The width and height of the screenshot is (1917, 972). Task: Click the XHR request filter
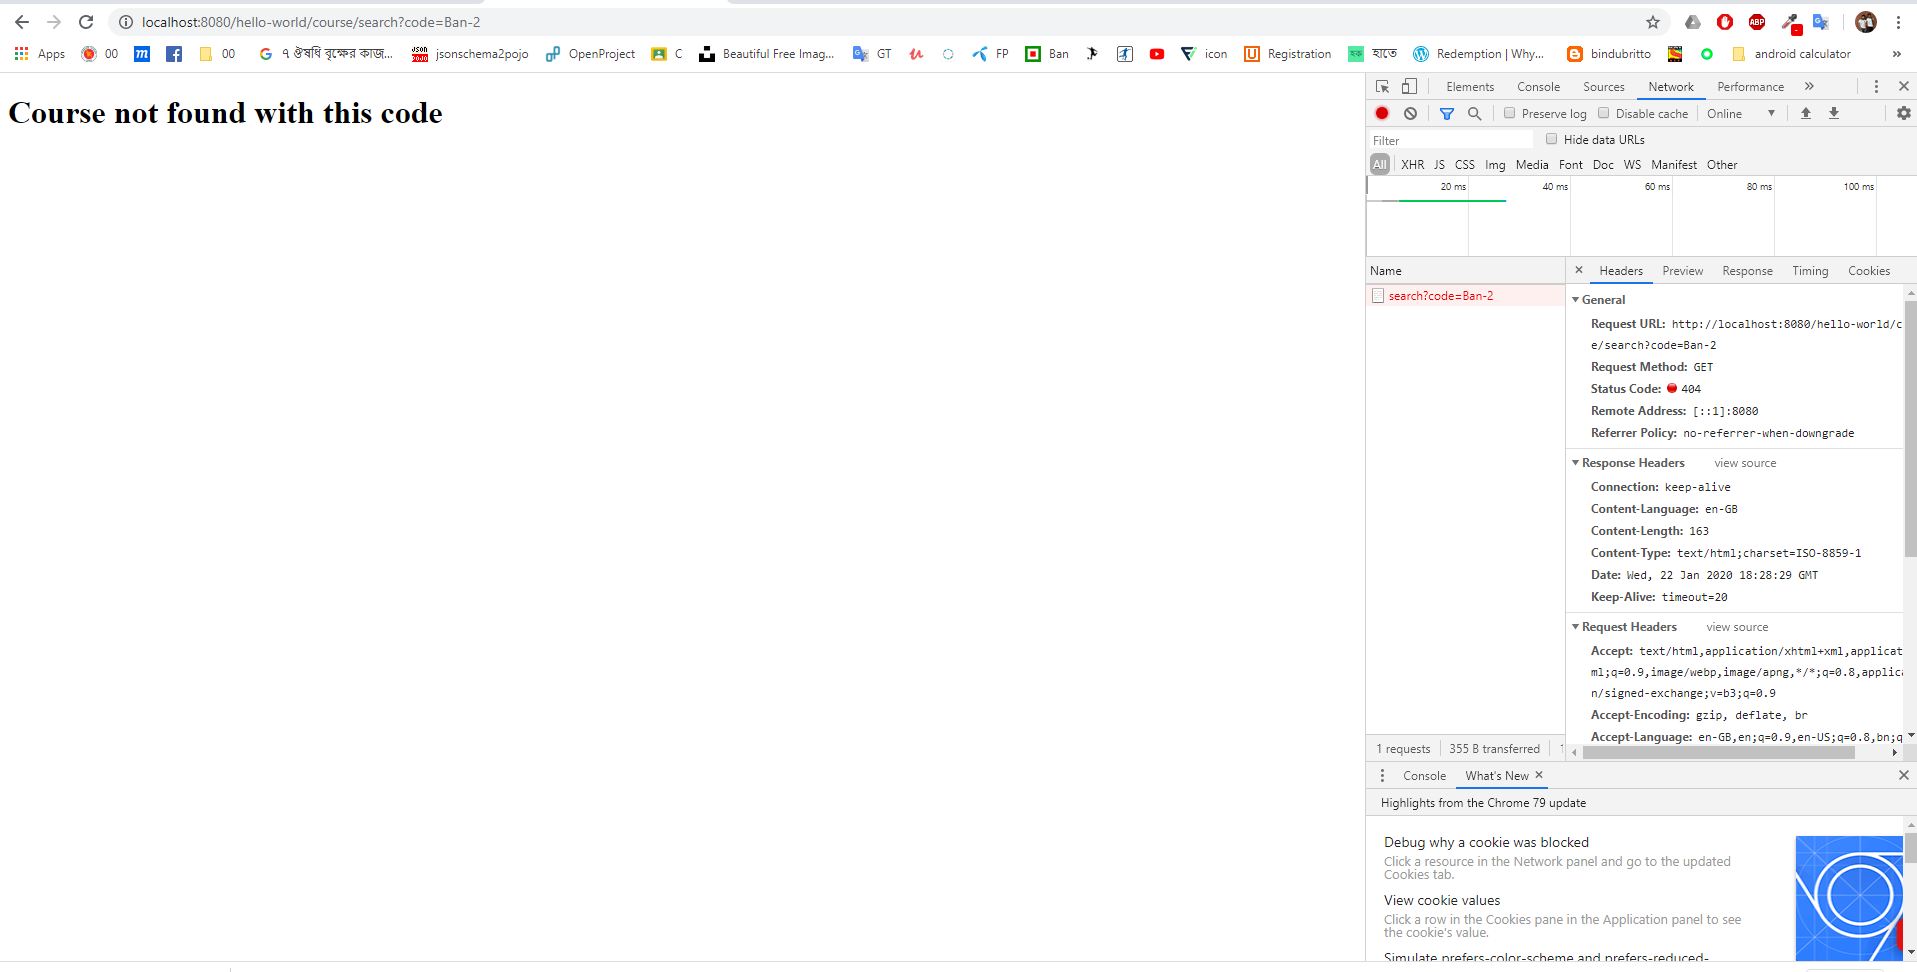pyautogui.click(x=1412, y=164)
